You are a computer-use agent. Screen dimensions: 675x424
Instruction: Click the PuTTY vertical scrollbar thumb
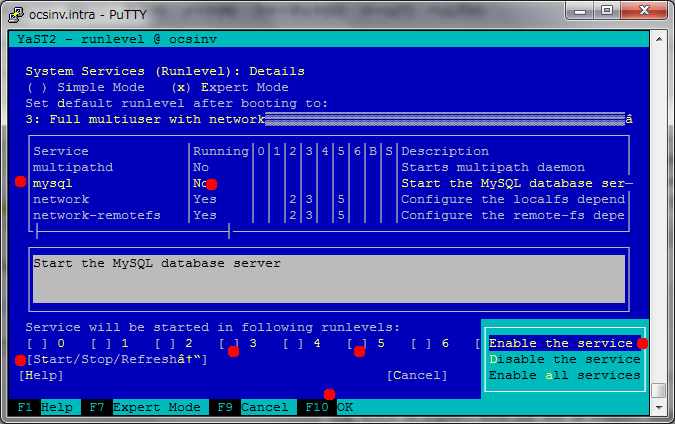coord(659,390)
